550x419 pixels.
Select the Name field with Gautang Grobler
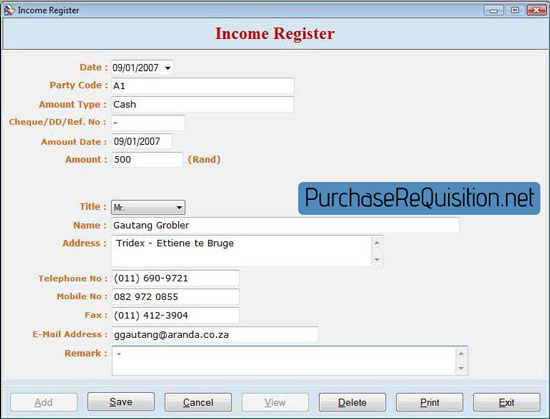pos(285,225)
